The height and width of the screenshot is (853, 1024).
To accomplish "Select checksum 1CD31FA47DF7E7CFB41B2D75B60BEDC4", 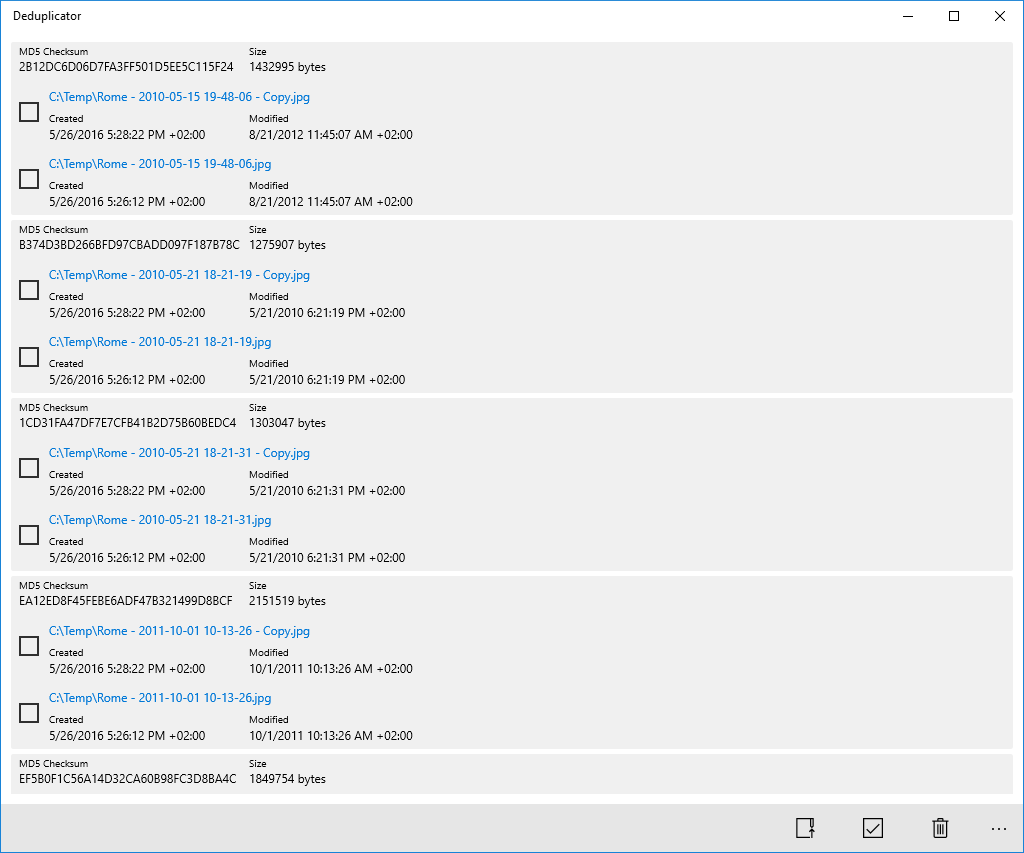I will point(127,423).
